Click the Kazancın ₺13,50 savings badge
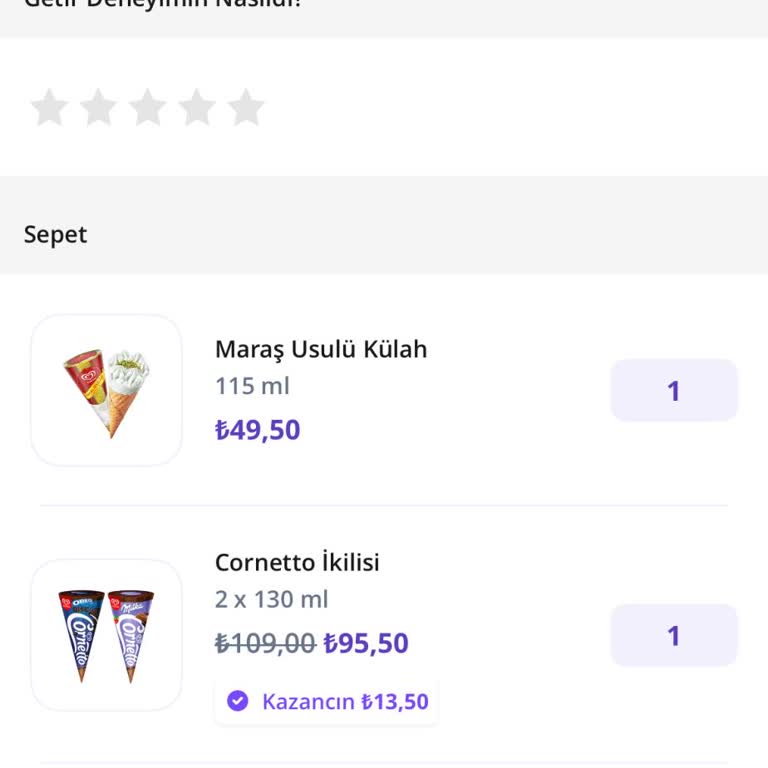Image resolution: width=768 pixels, height=768 pixels. (x=327, y=701)
